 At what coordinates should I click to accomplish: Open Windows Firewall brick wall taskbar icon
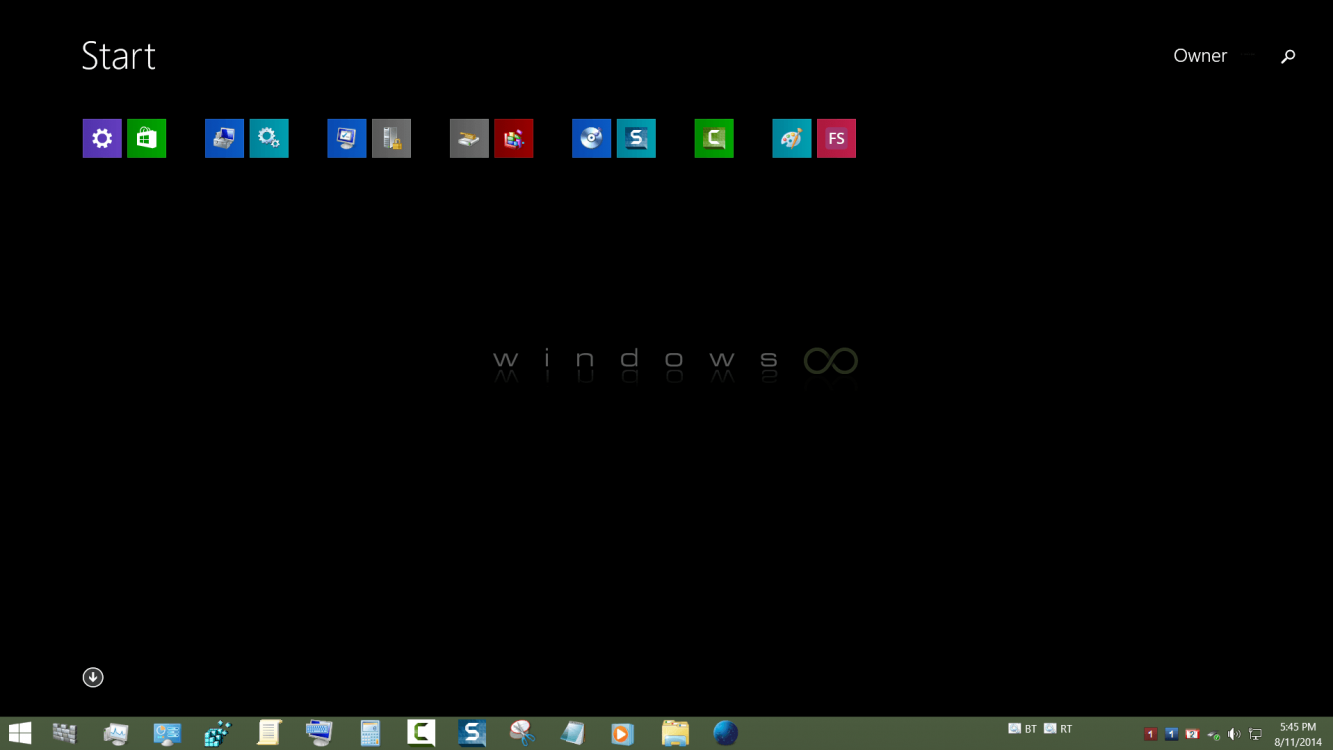pyautogui.click(x=65, y=733)
